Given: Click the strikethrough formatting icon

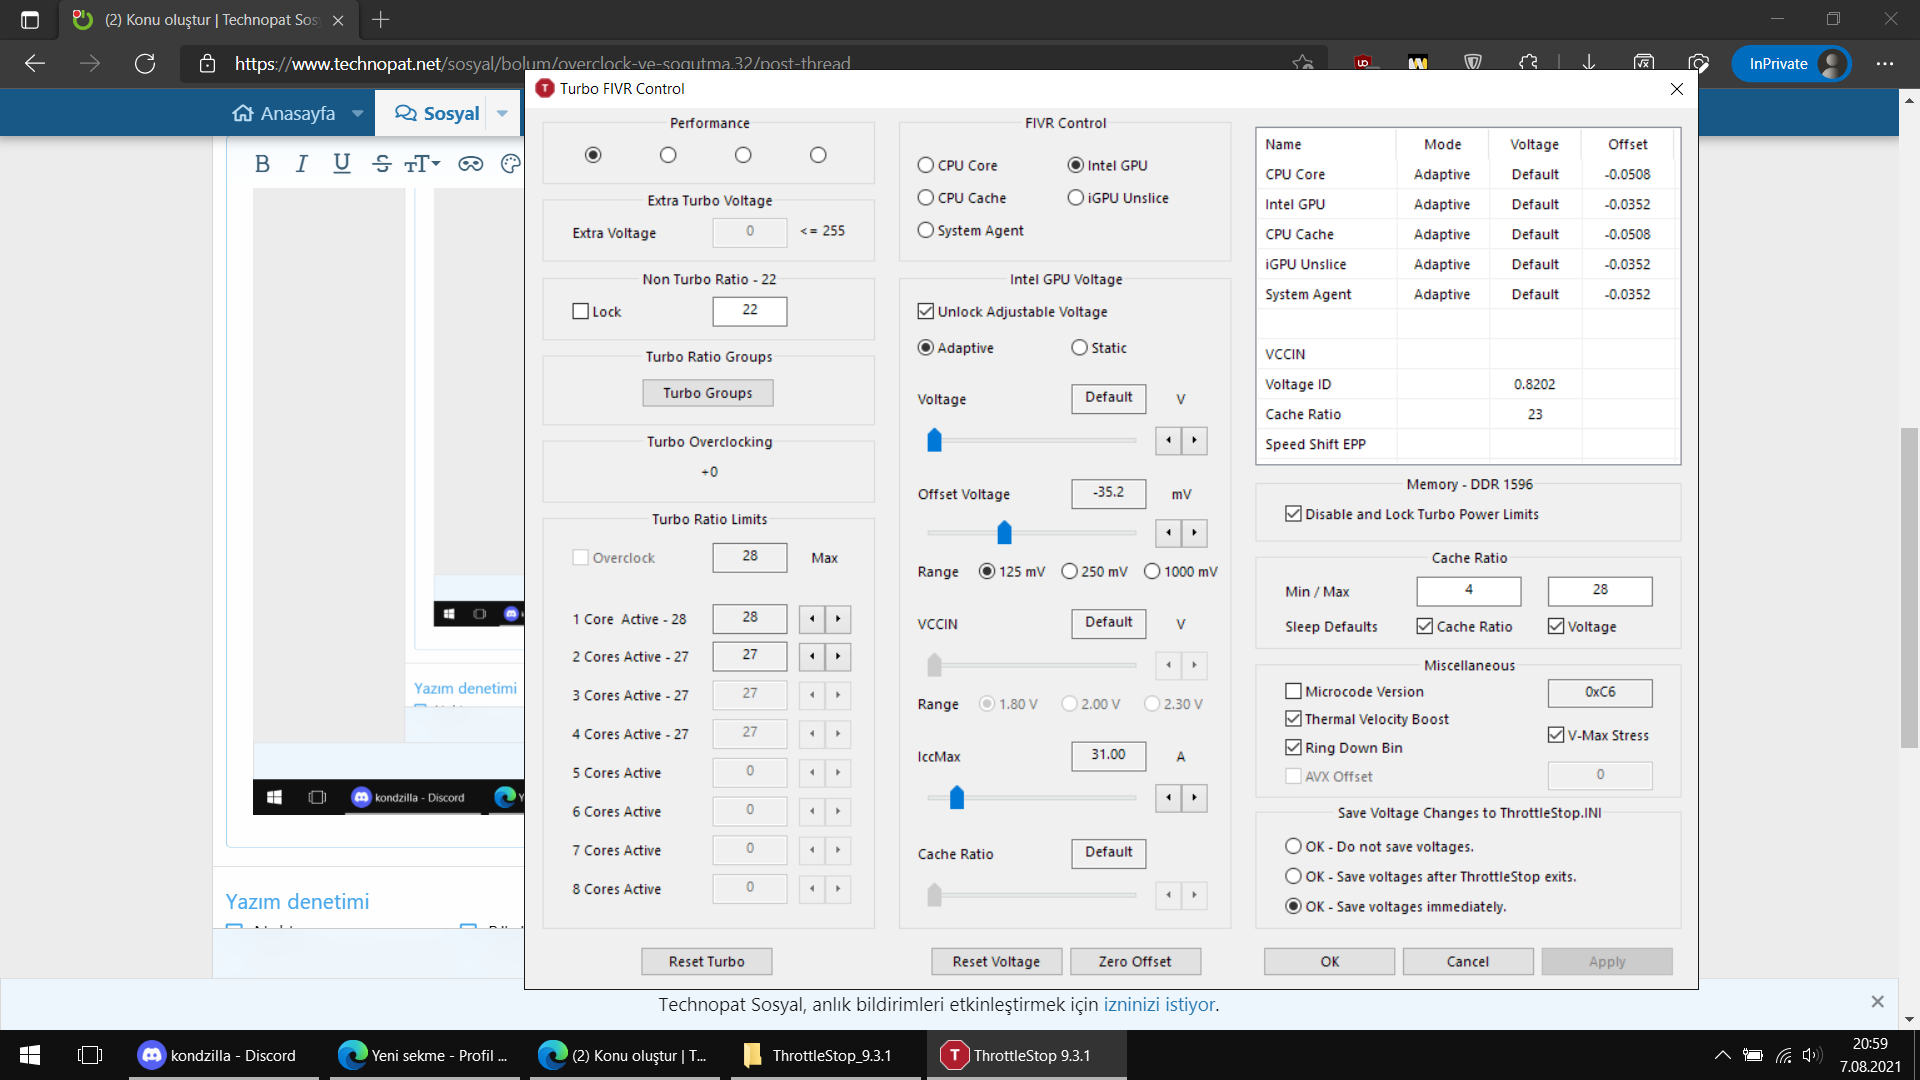Looking at the screenshot, I should pyautogui.click(x=381, y=164).
